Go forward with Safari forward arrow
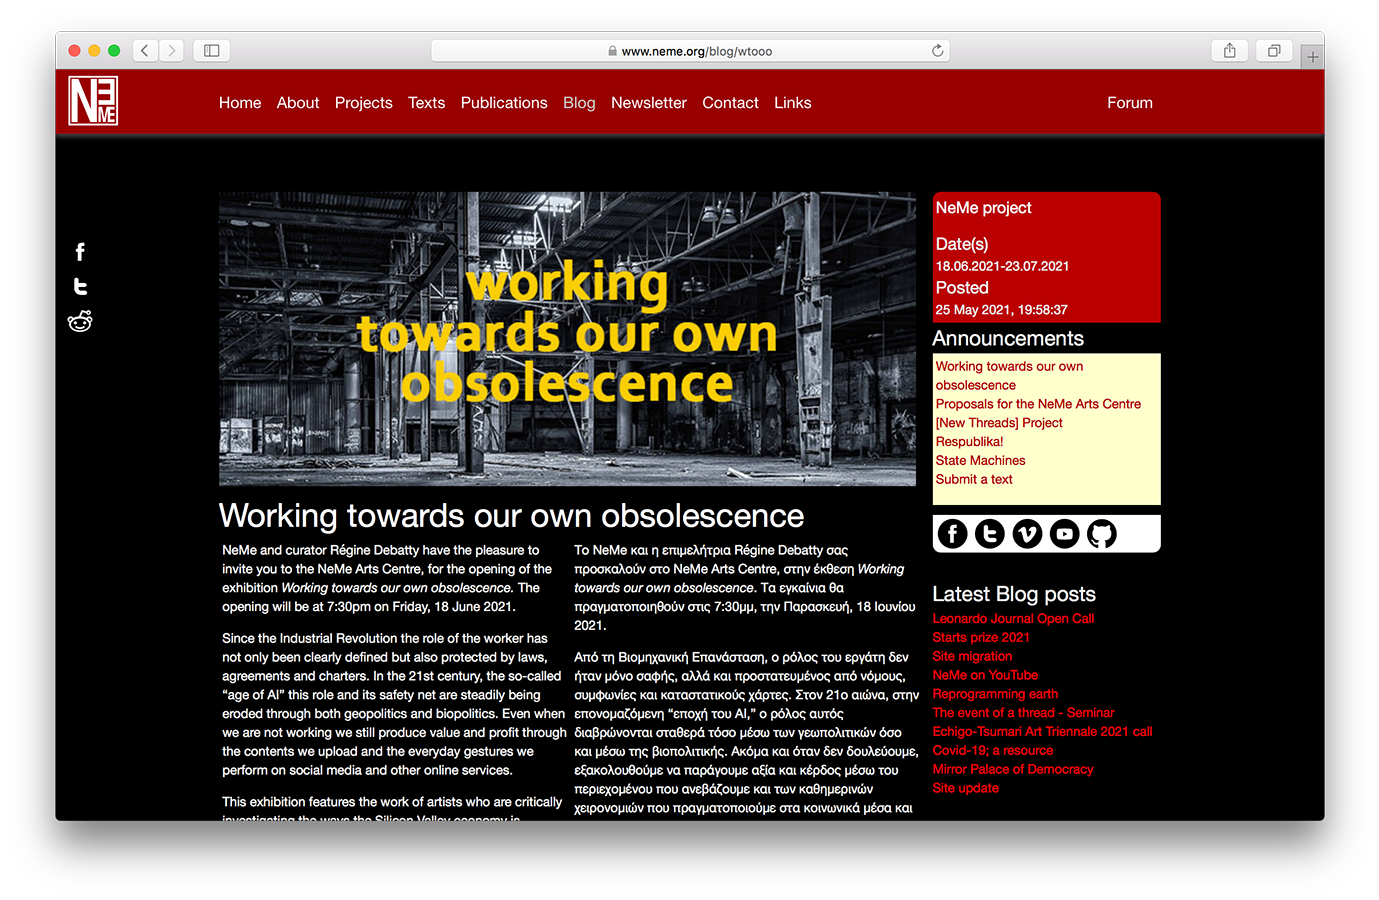The width and height of the screenshot is (1379, 900). (x=172, y=50)
